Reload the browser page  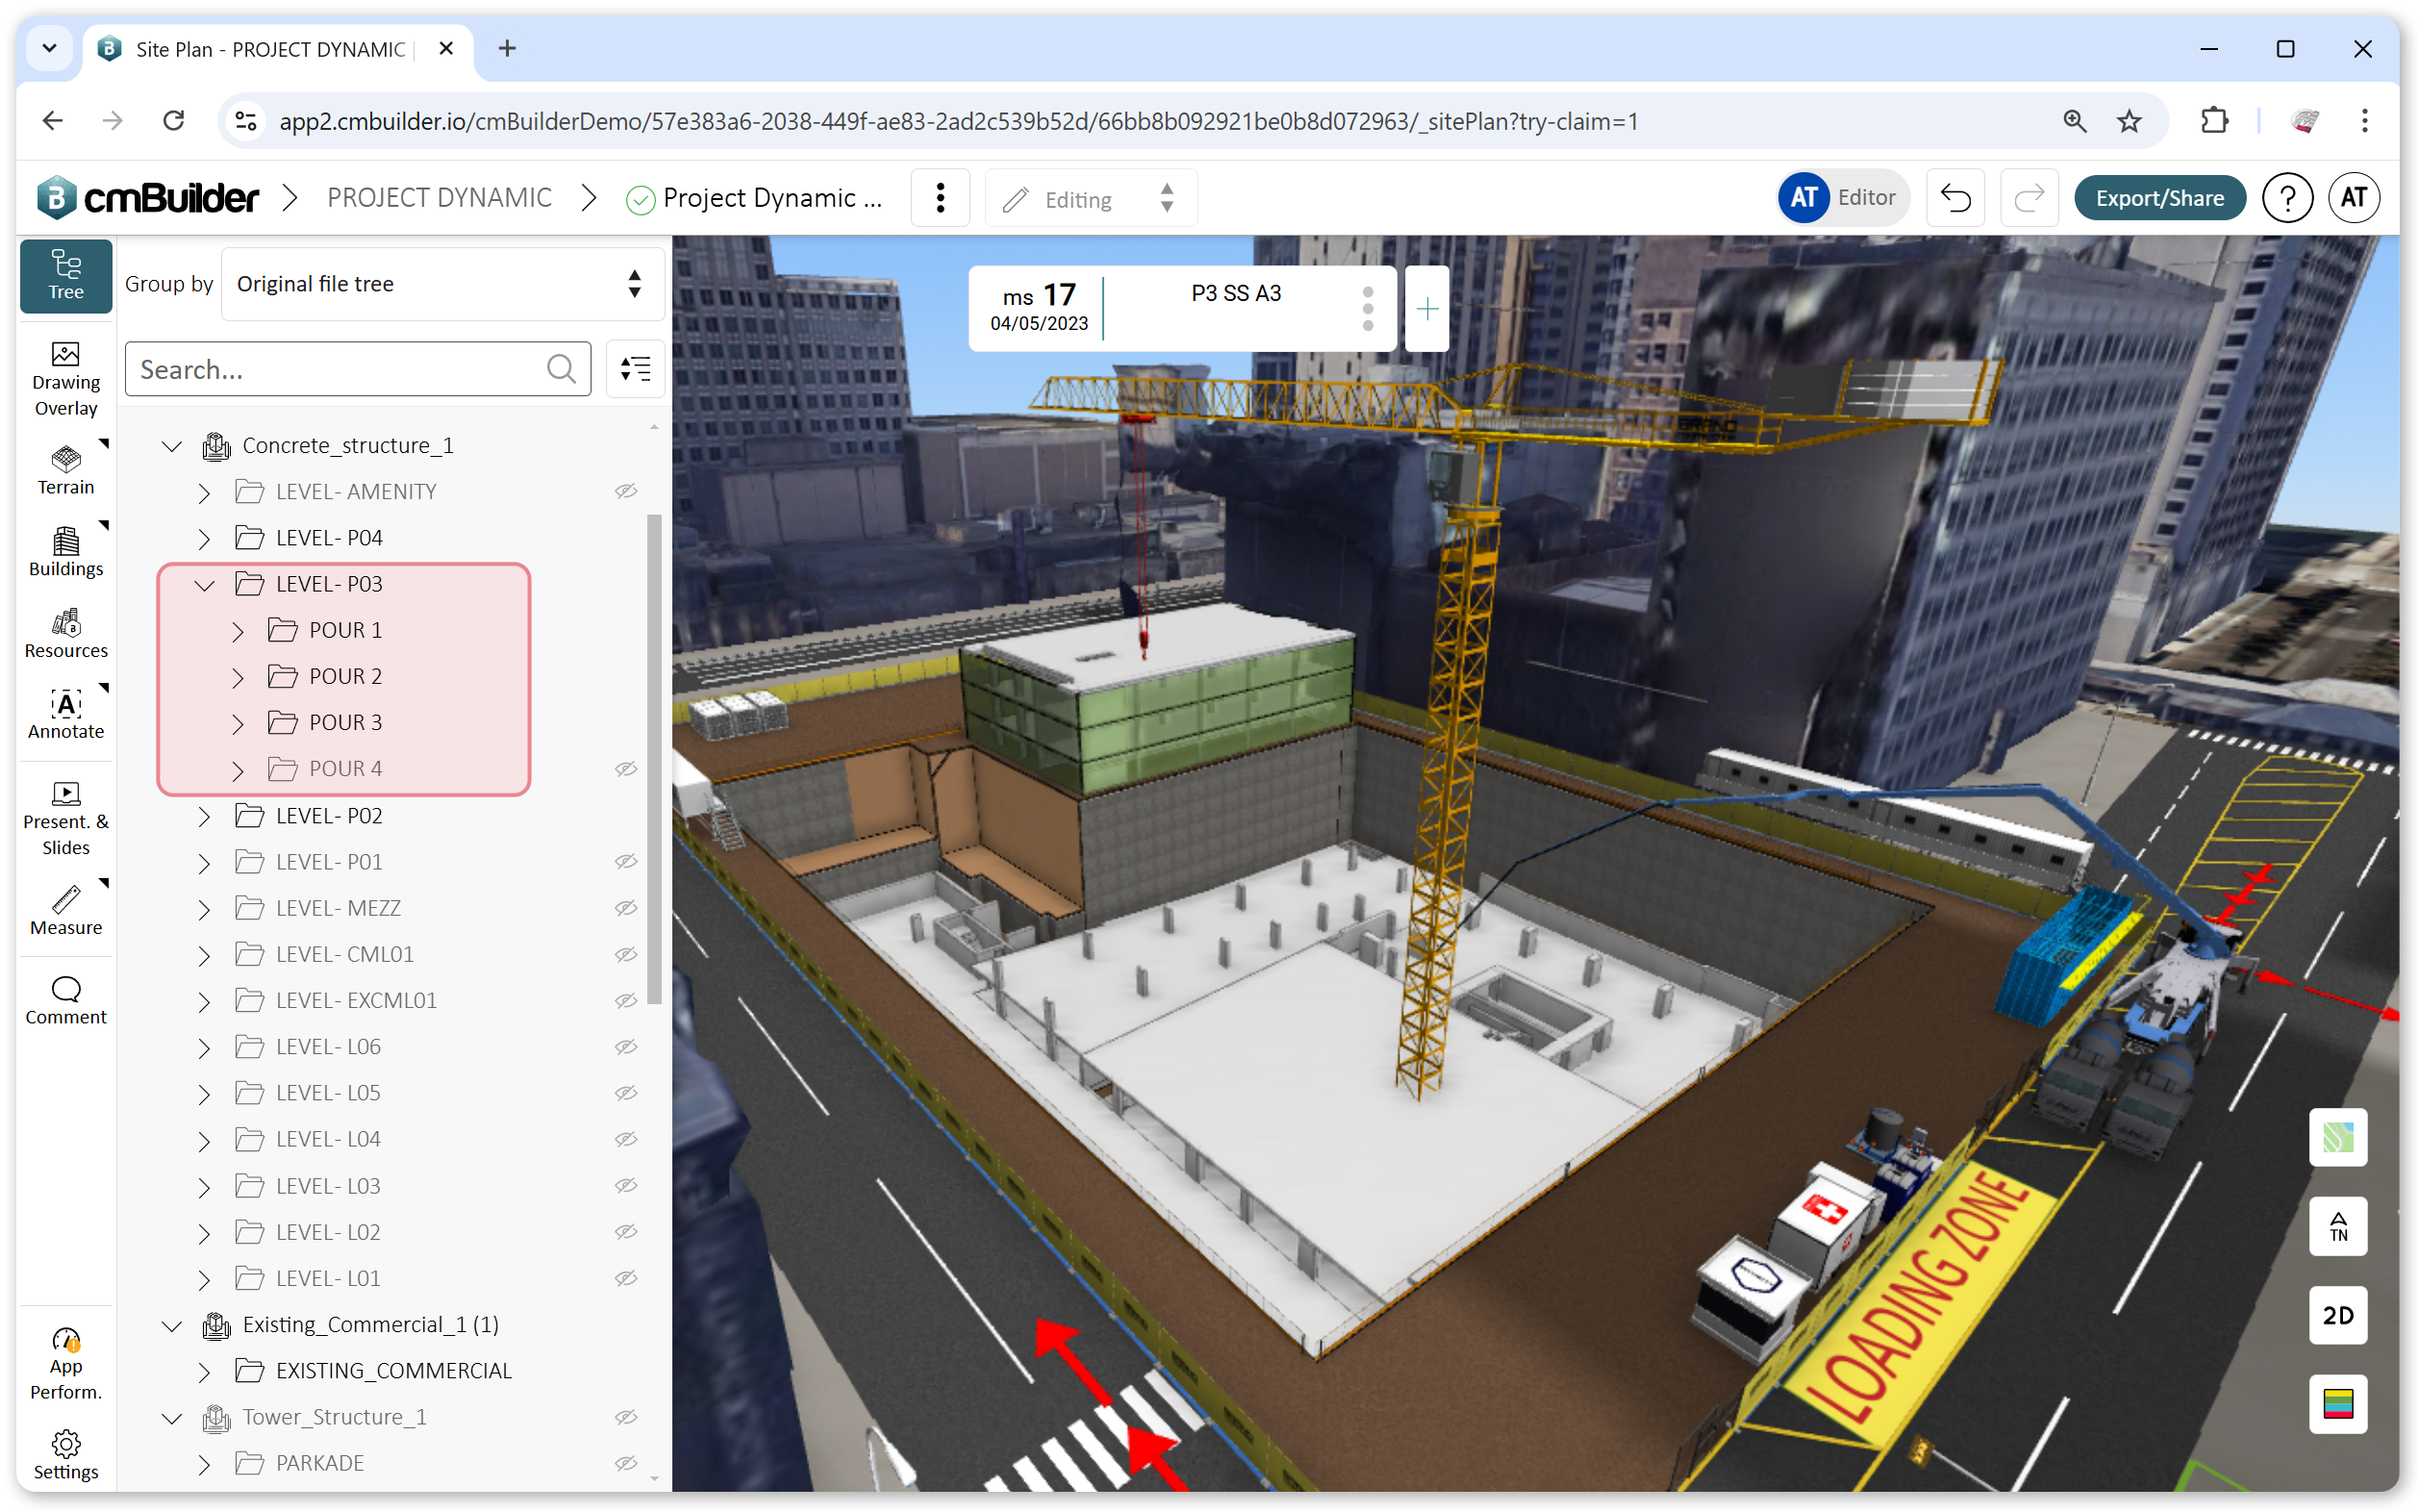(x=174, y=121)
